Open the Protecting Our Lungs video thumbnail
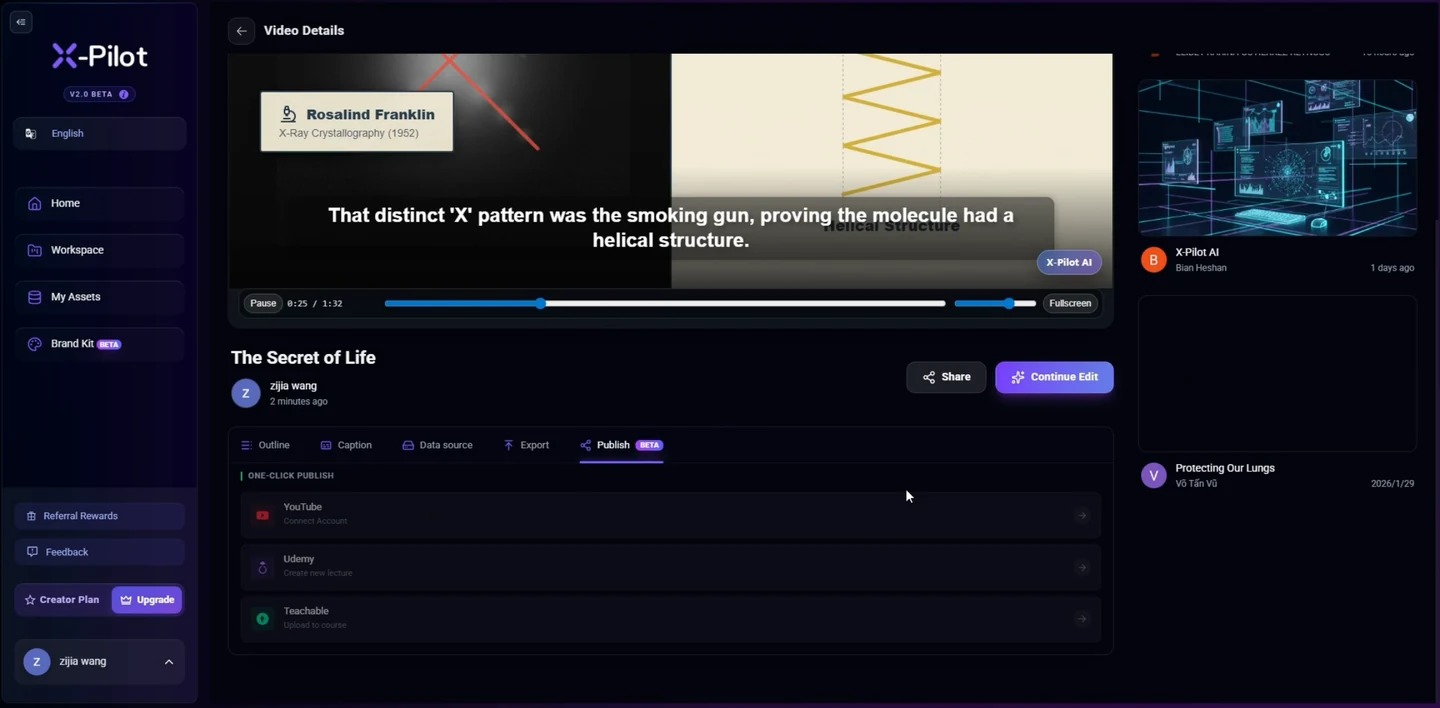 pos(1277,373)
